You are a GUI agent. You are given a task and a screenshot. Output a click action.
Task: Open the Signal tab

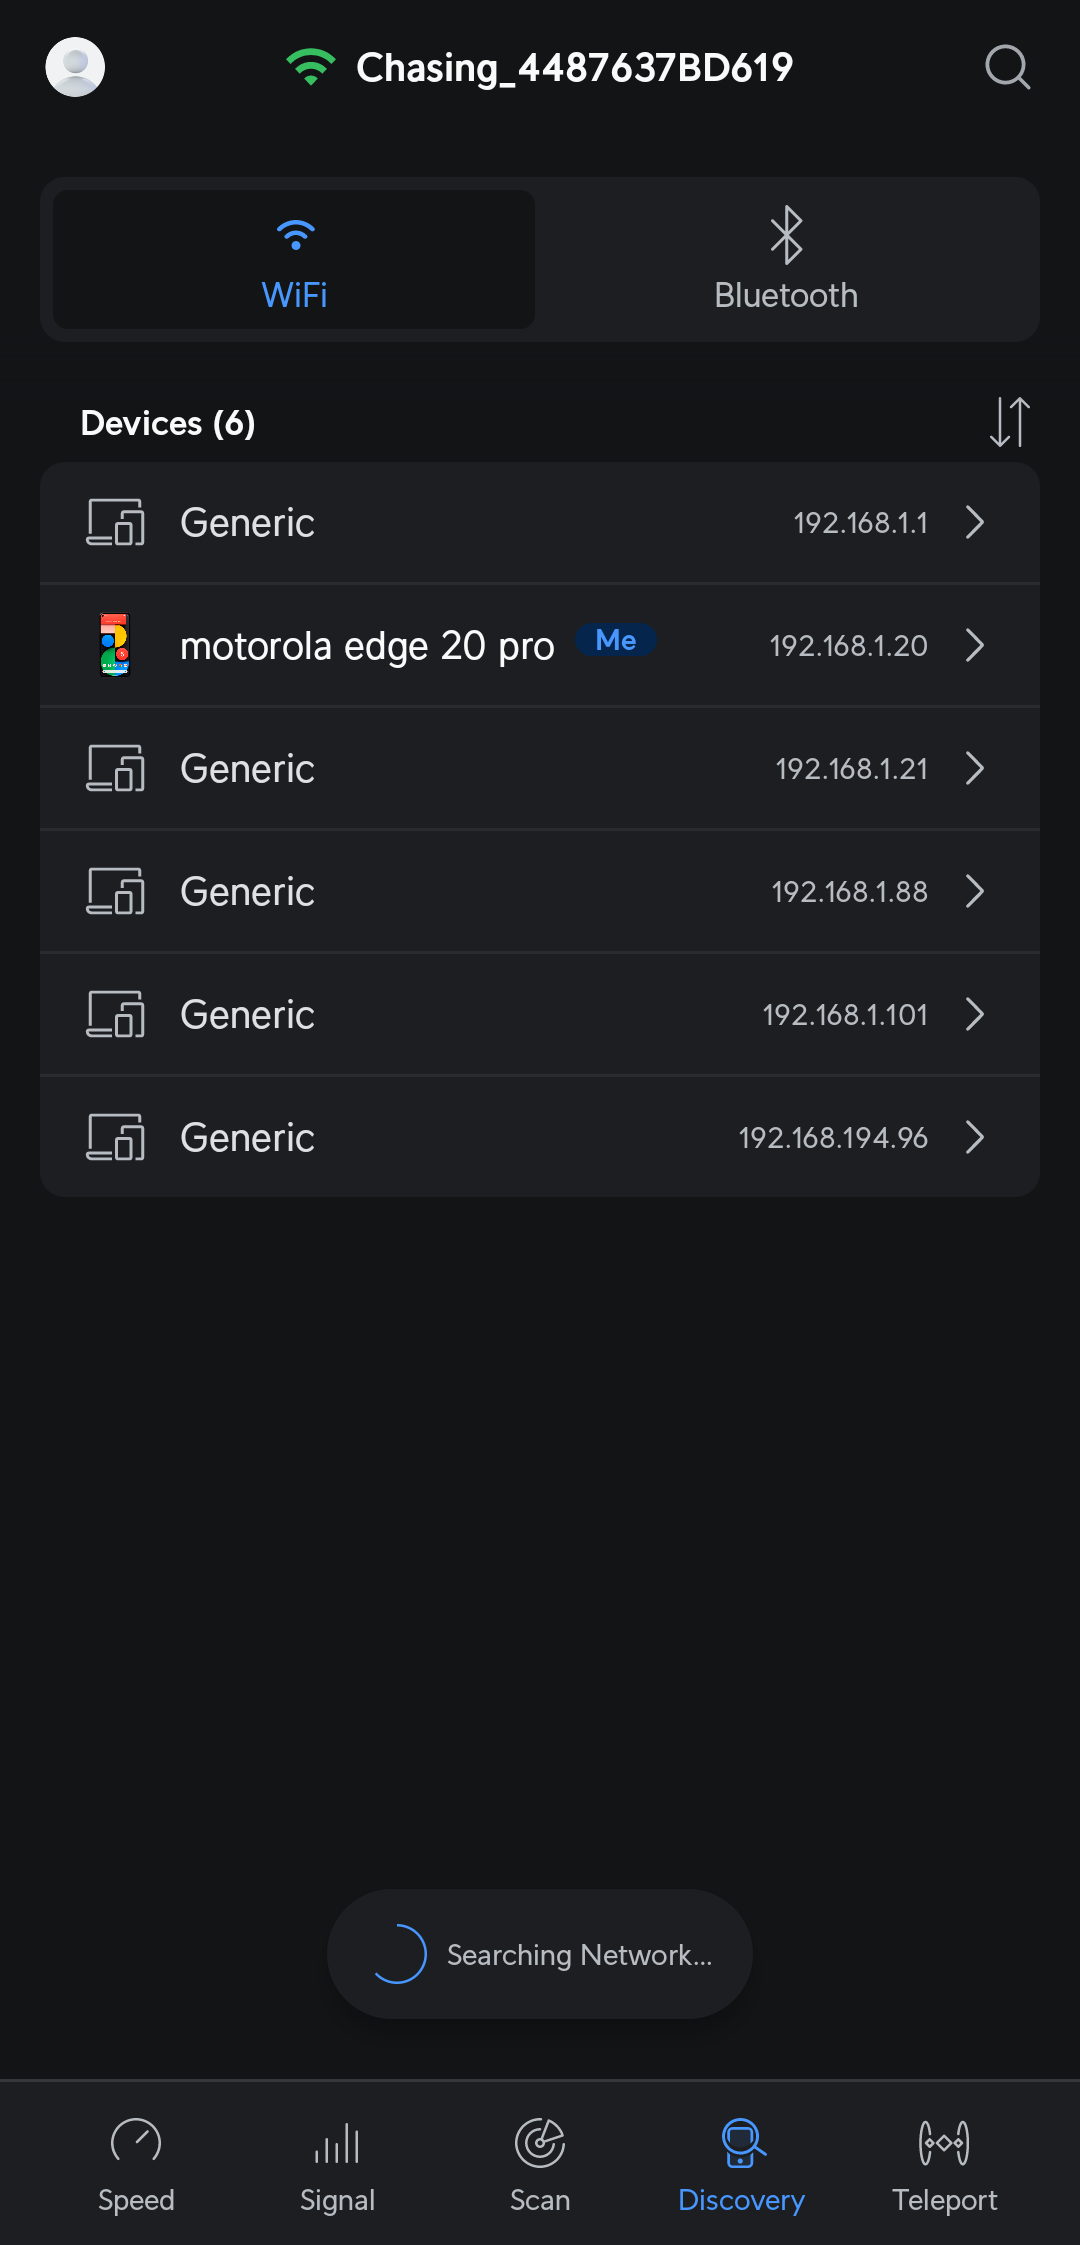(337, 2165)
